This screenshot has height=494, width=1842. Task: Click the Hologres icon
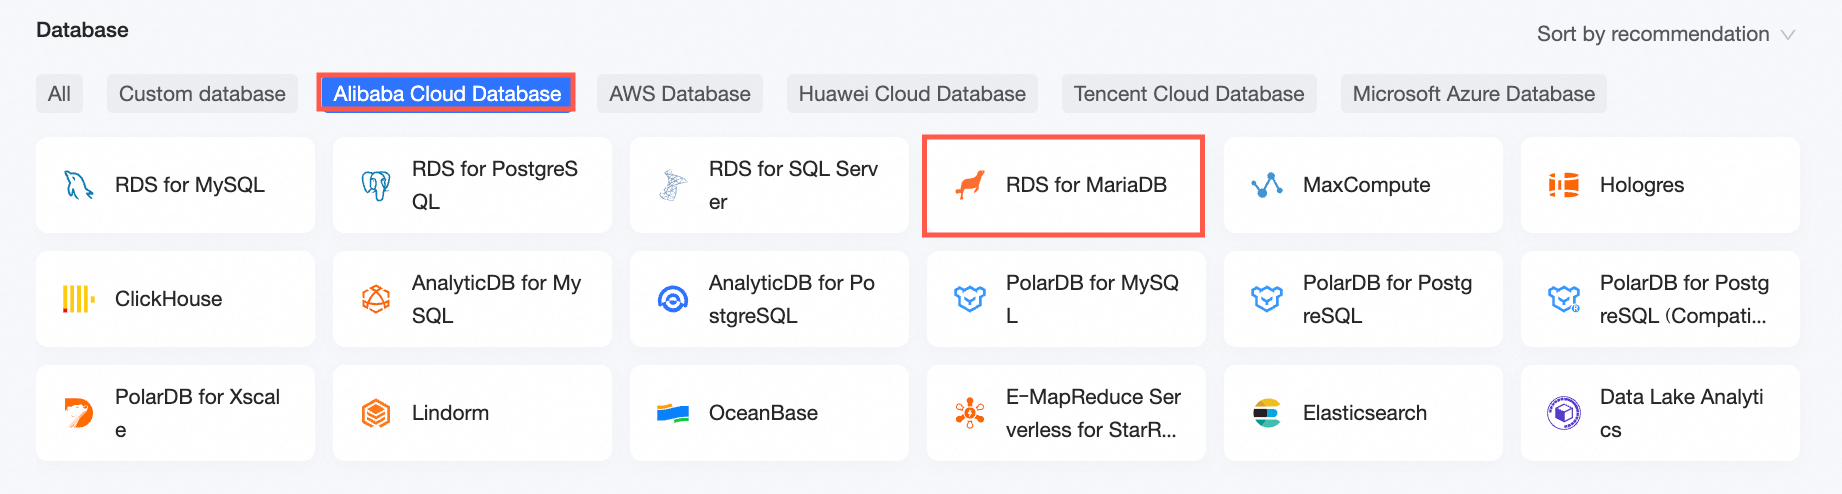(x=1564, y=185)
